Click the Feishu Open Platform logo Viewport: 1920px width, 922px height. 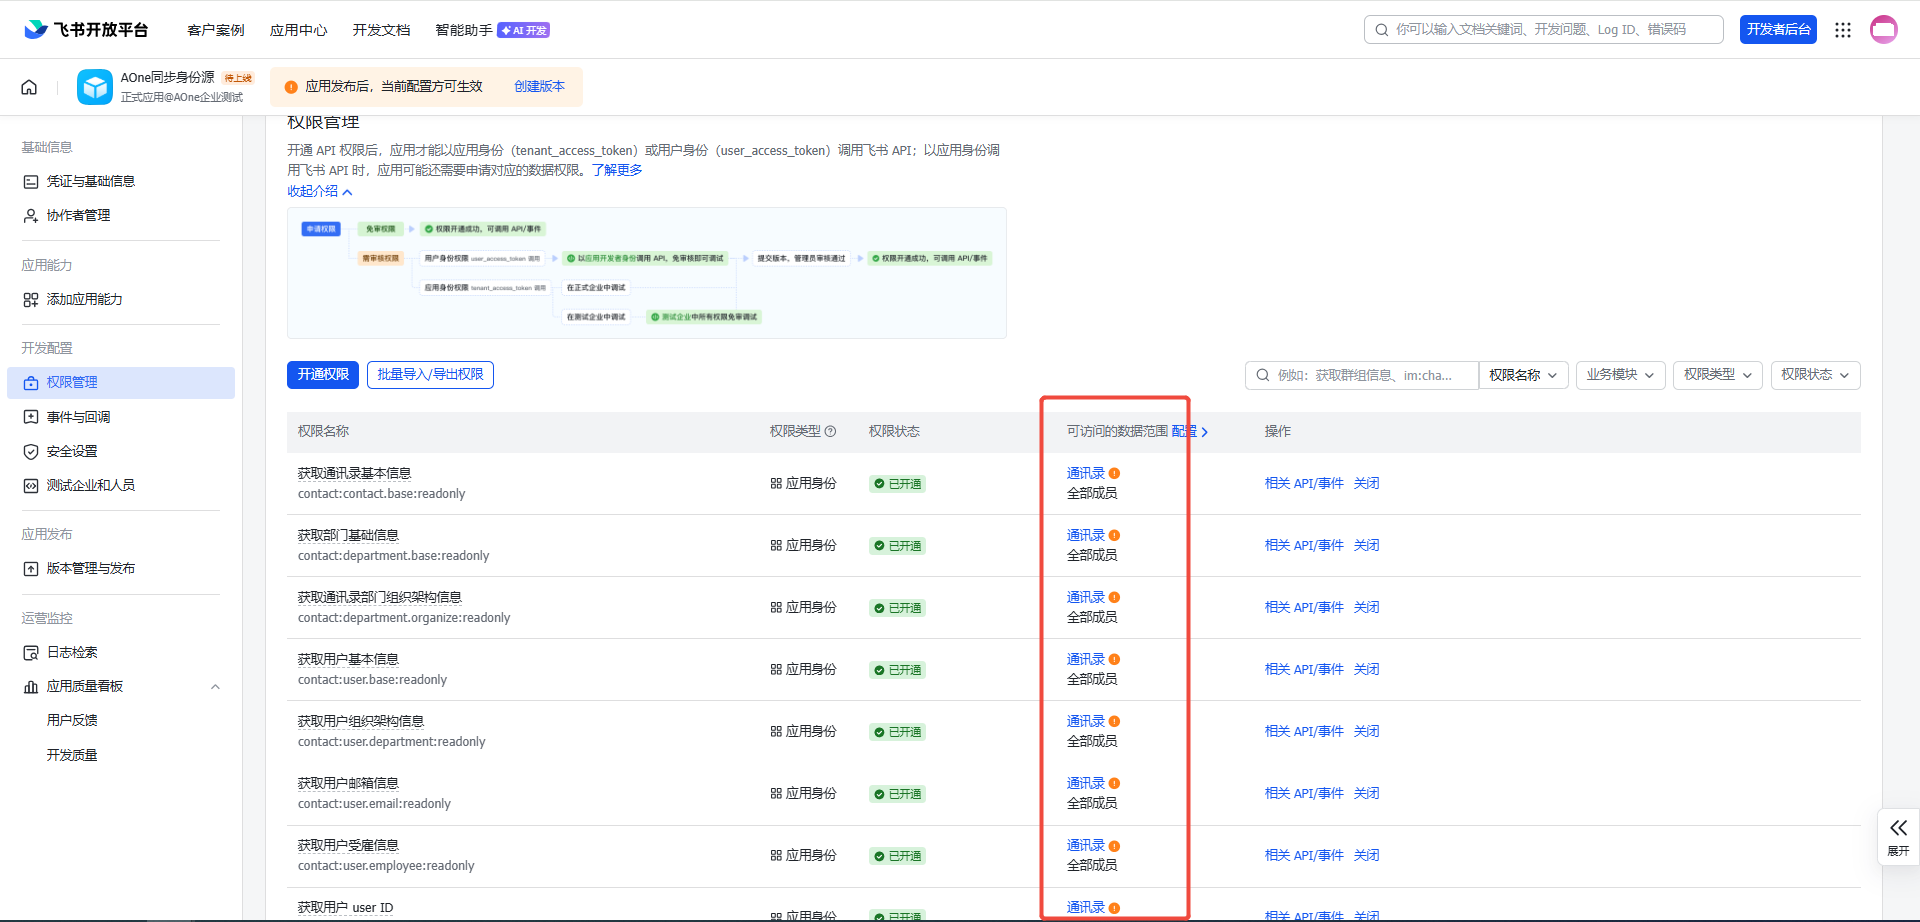point(86,30)
